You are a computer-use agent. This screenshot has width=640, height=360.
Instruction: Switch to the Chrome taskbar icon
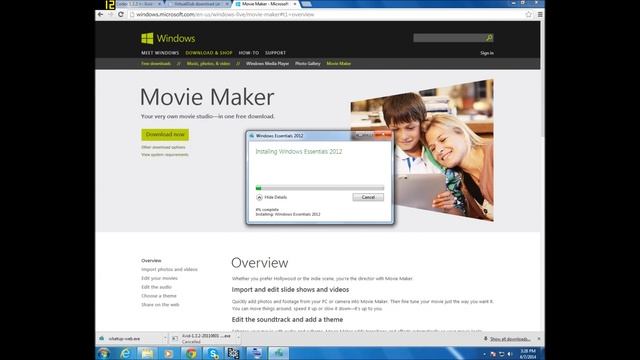191,353
